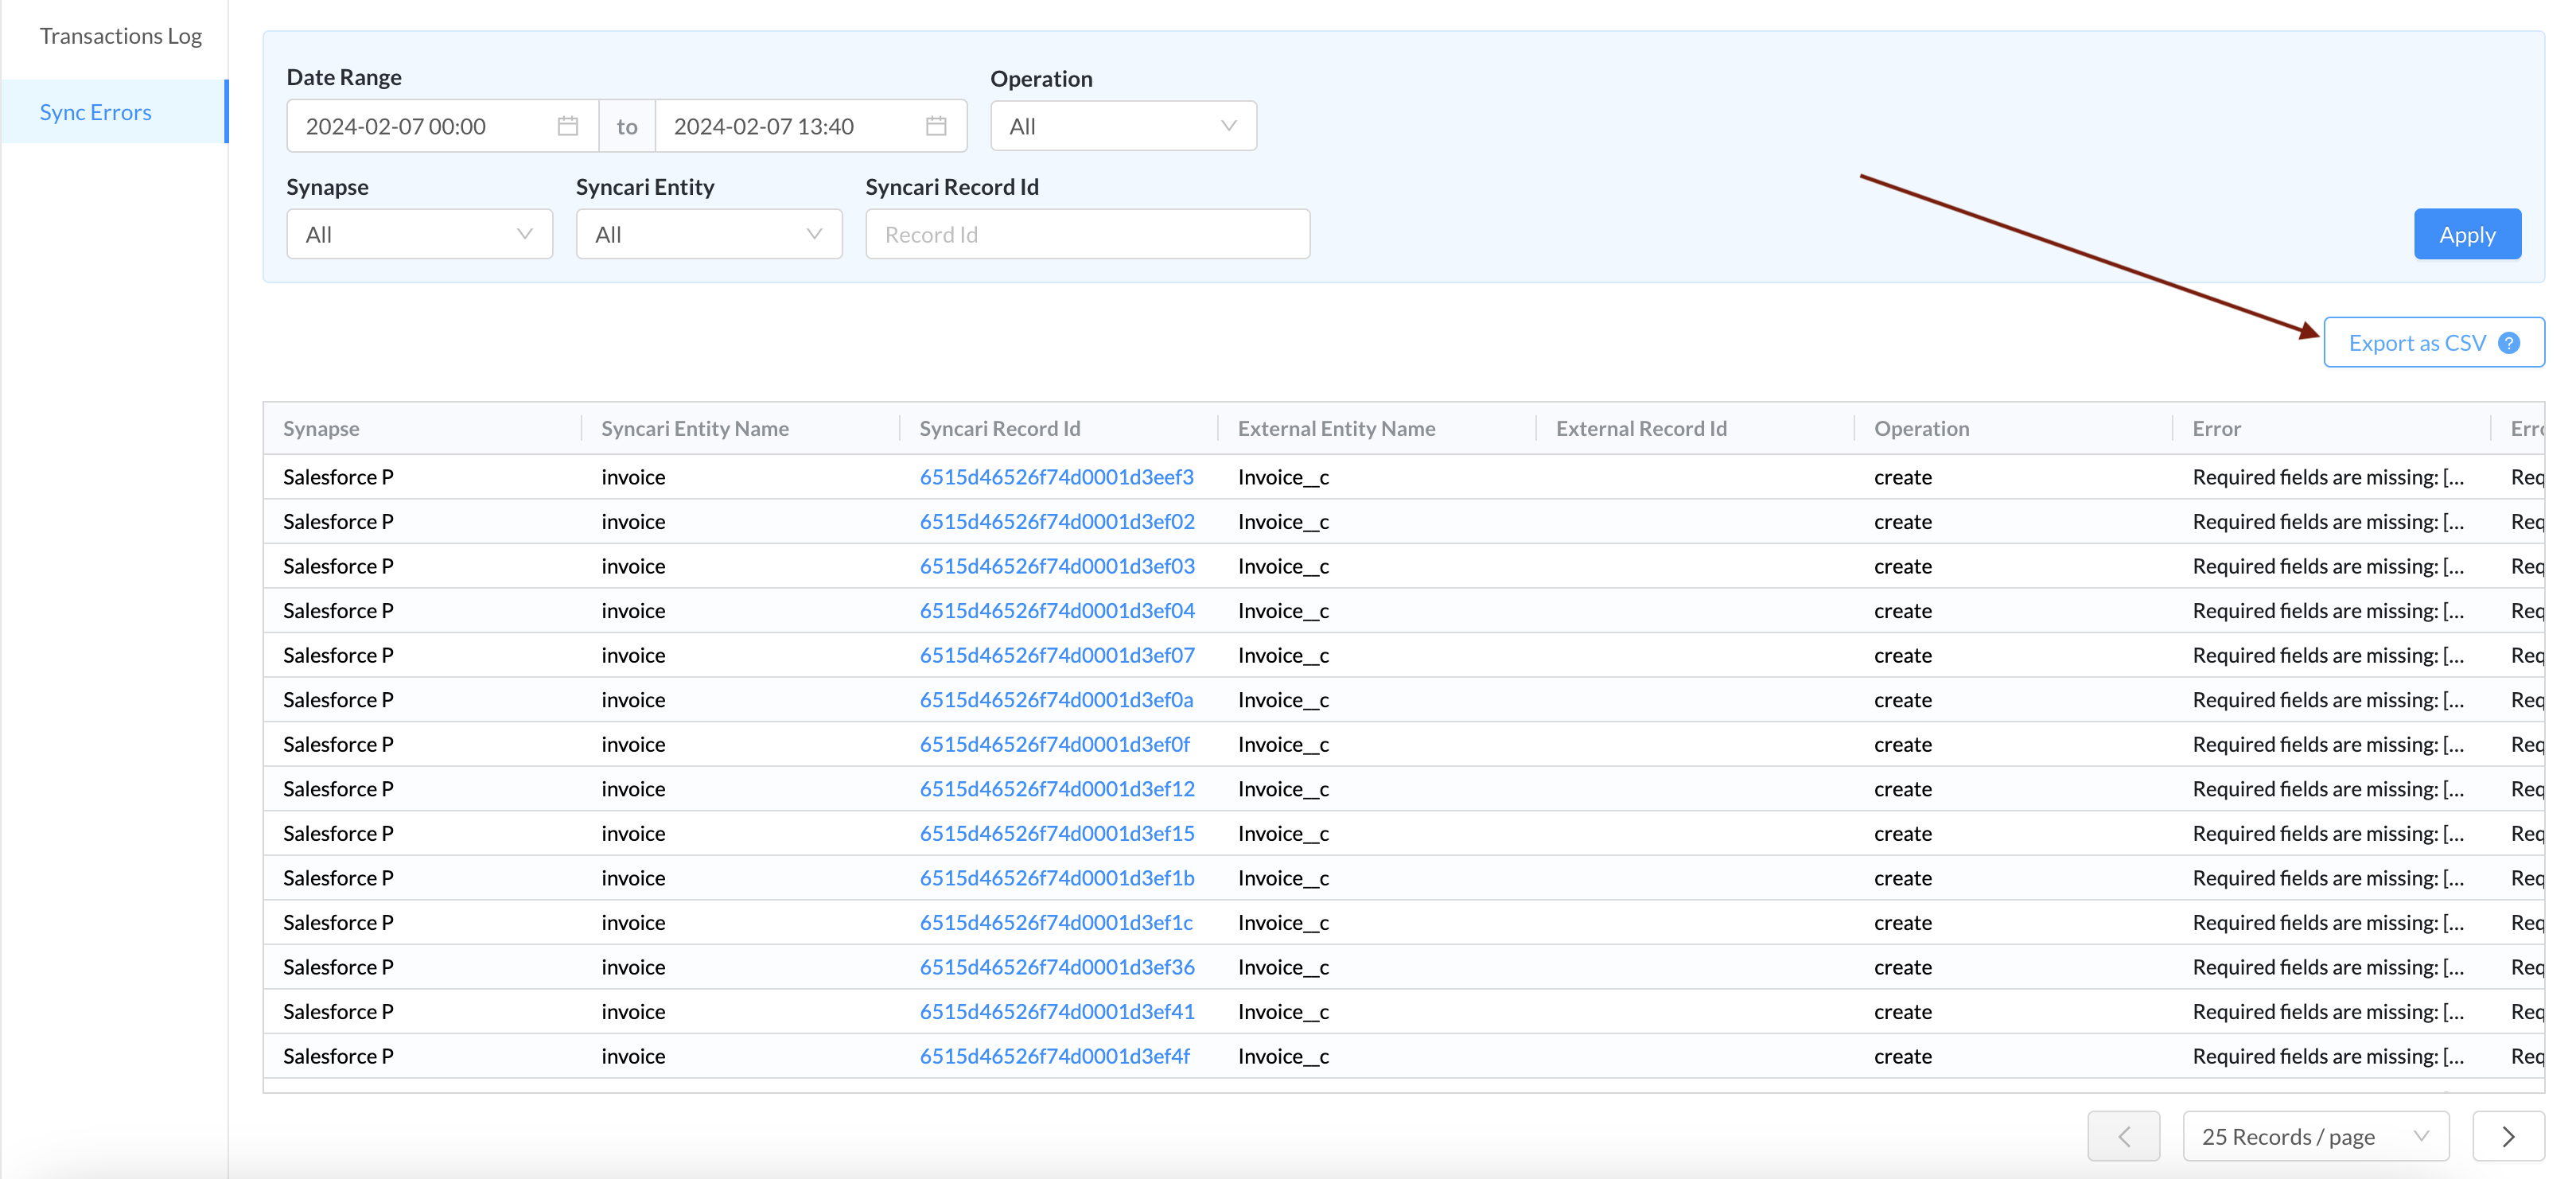Open record link 6515d46526f74d0001d3ef12

tap(1057, 789)
